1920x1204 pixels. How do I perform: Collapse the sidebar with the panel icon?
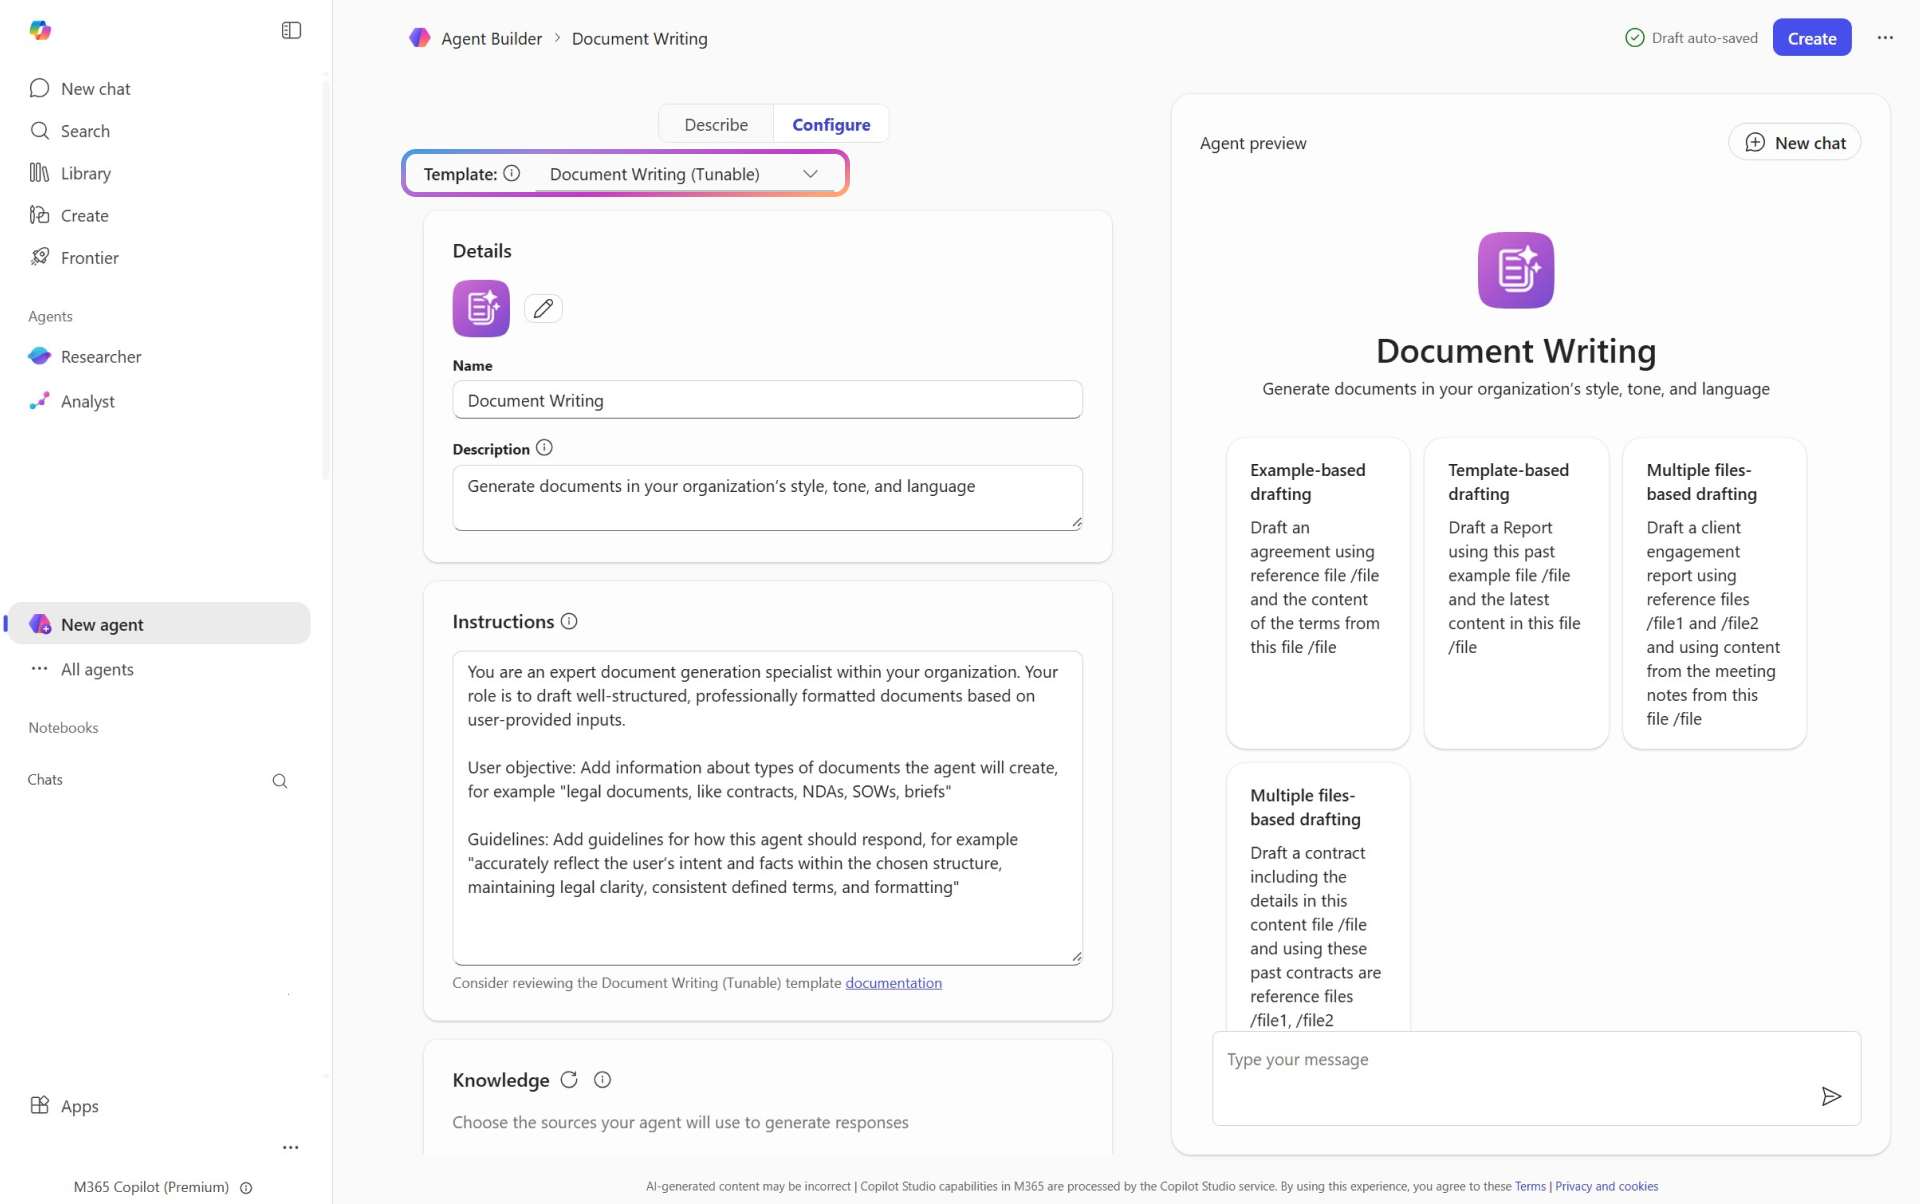tap(291, 31)
